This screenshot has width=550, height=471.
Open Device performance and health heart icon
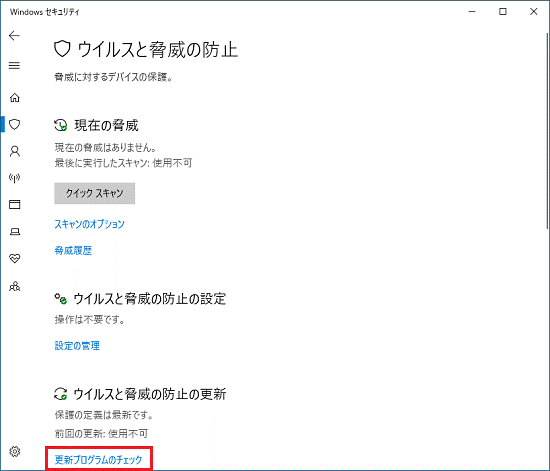point(14,258)
